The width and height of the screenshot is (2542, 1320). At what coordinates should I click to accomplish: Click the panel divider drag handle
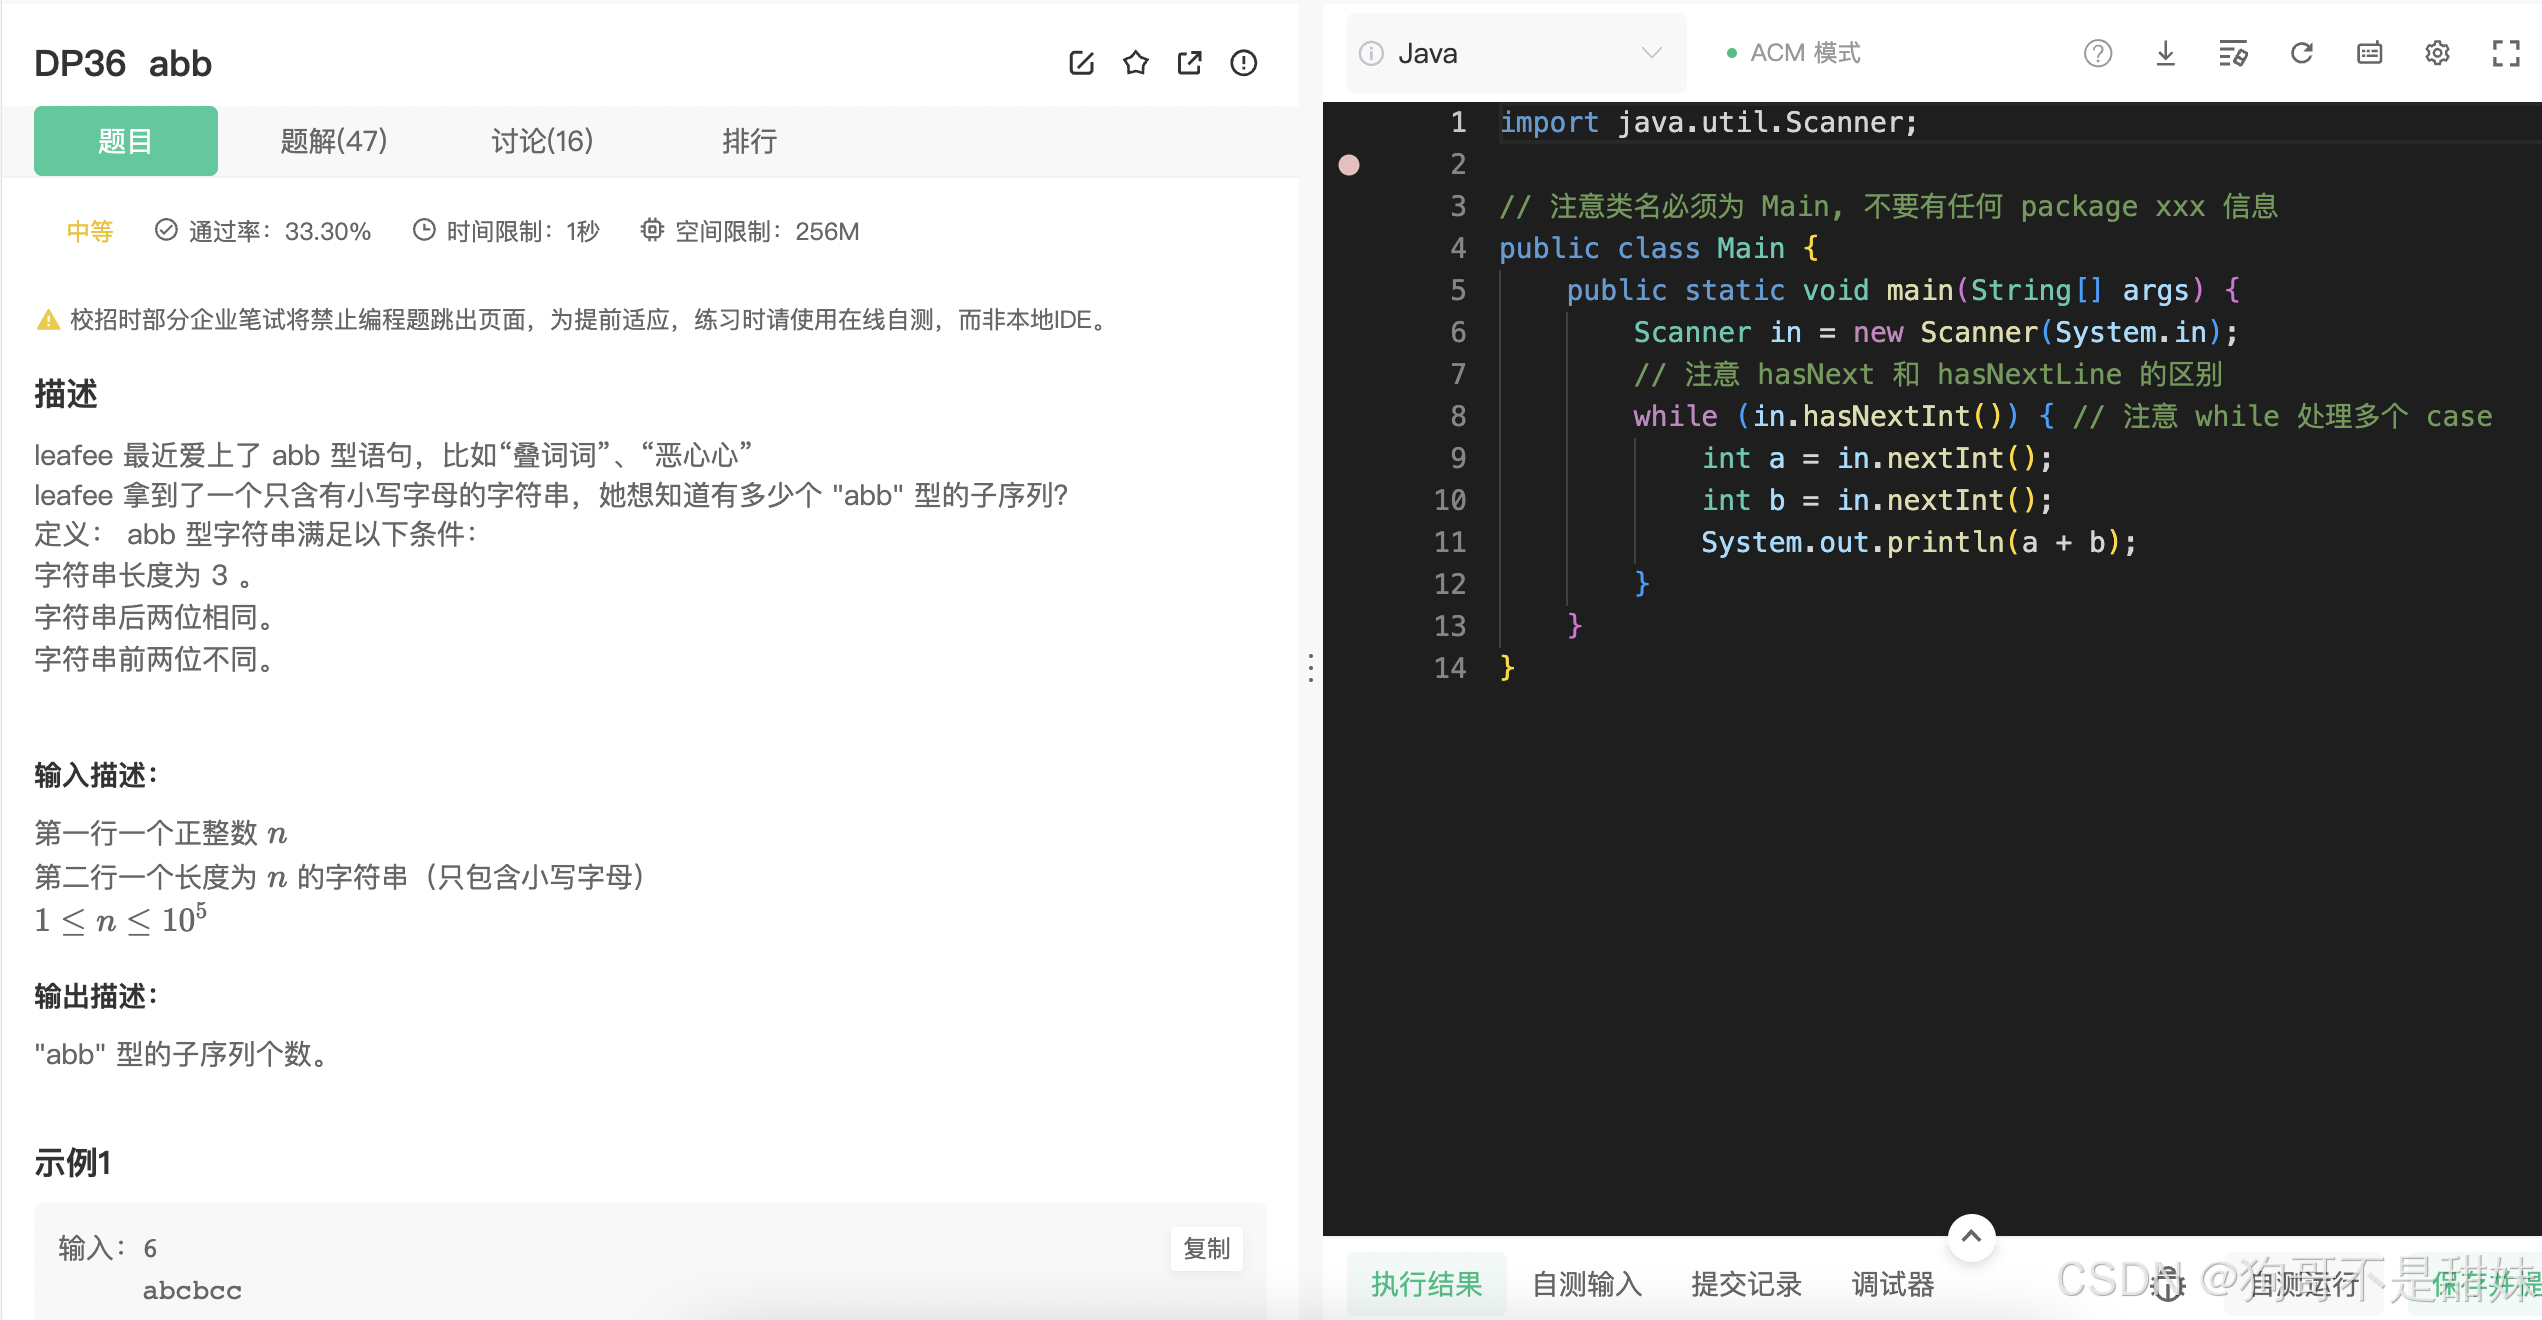pyautogui.click(x=1310, y=668)
